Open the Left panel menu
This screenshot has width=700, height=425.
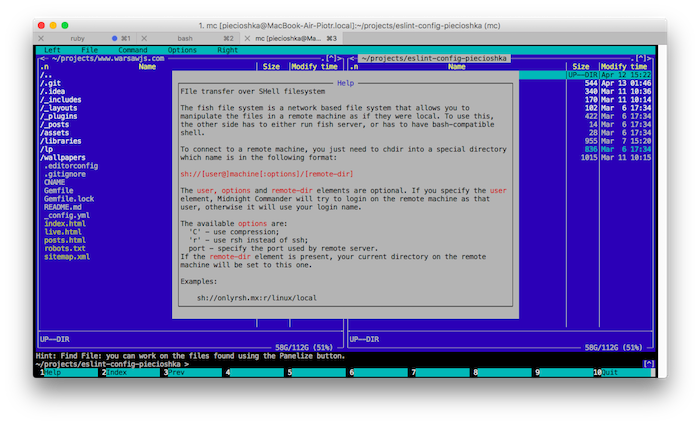click(x=52, y=49)
